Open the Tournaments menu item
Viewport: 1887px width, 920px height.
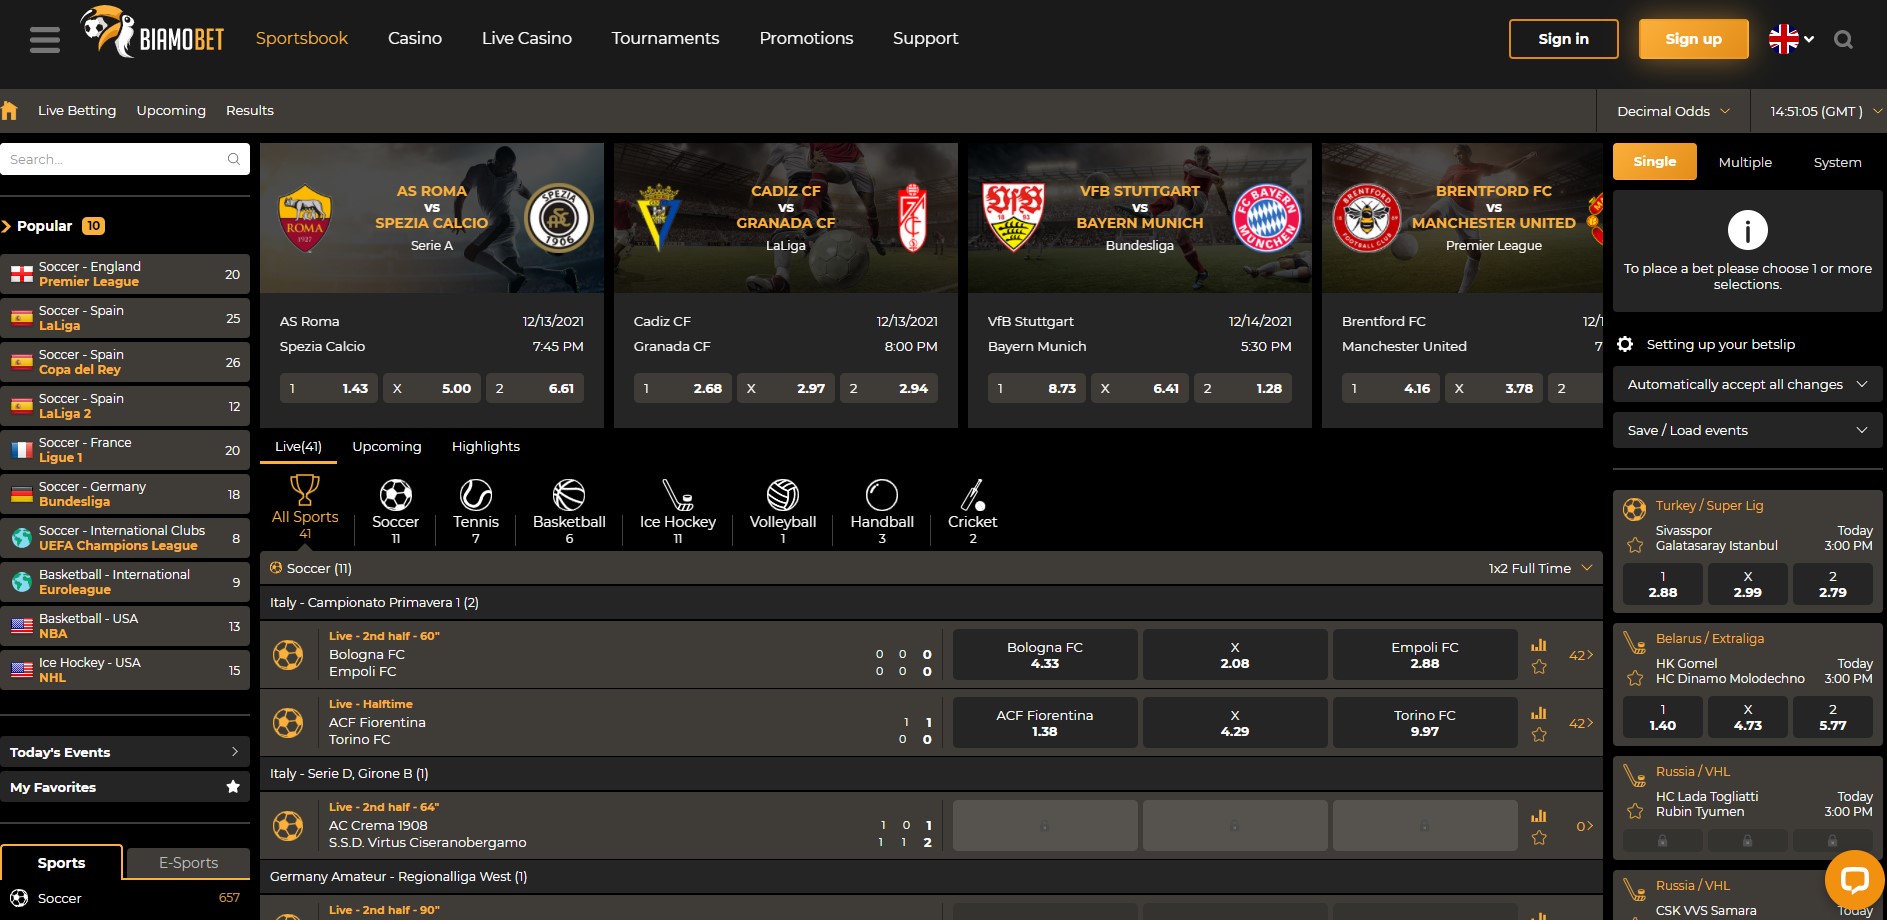click(x=665, y=38)
